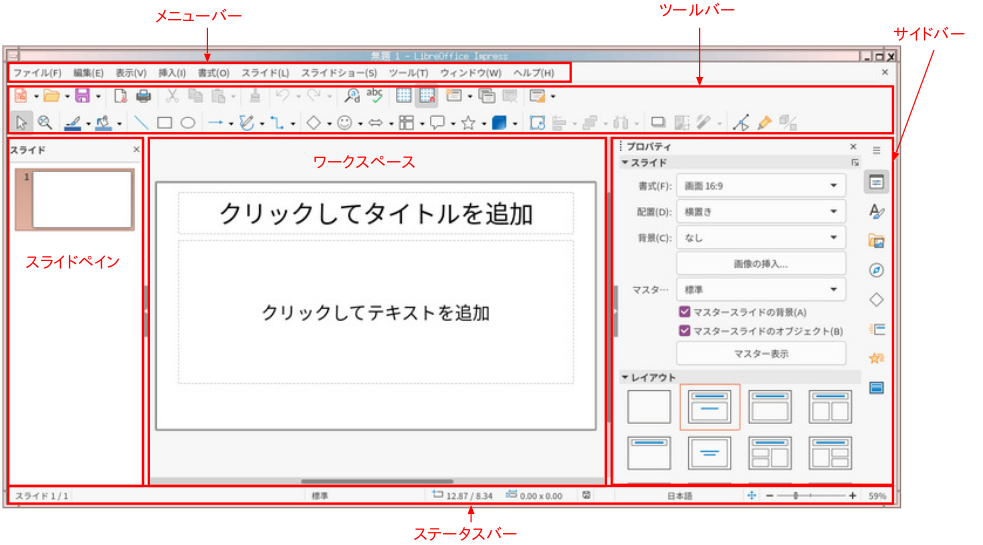This screenshot has height=545, width=983.
Task: Open the 挿入(I) menu
Action: (x=172, y=73)
